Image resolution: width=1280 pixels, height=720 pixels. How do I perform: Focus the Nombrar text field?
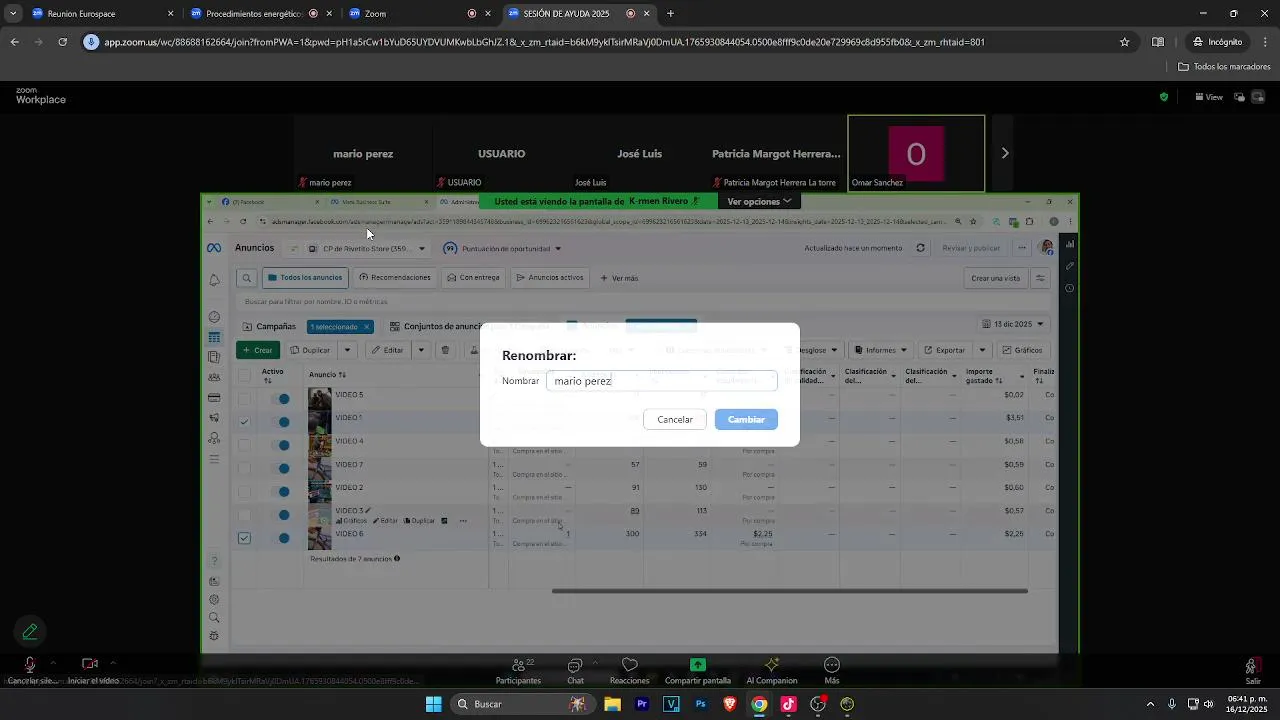(661, 381)
